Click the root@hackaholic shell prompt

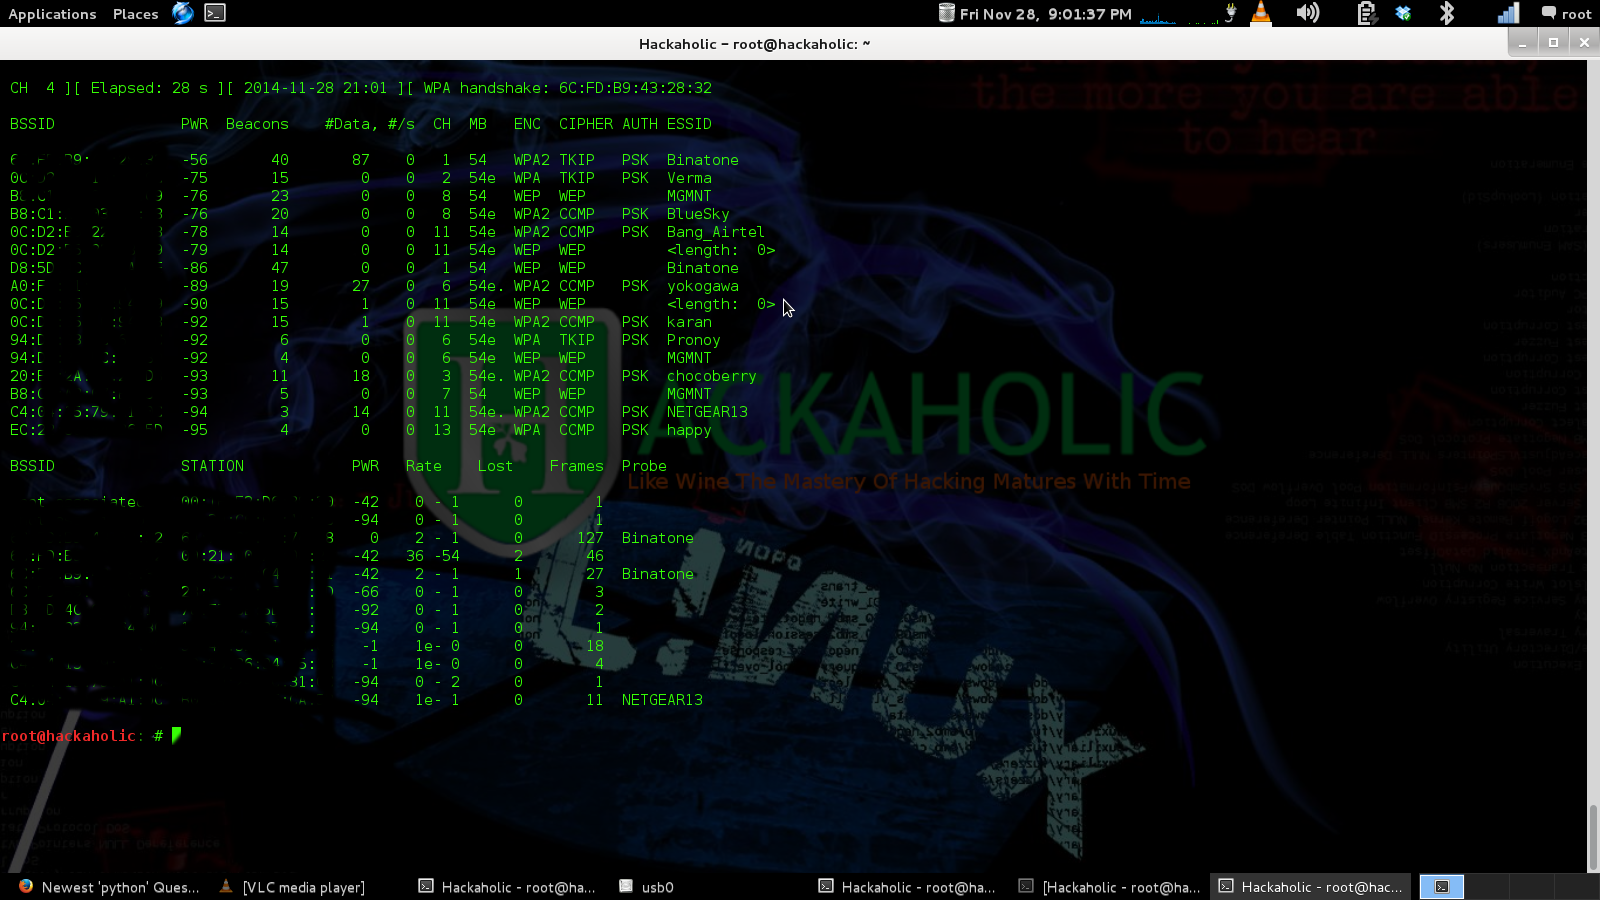[82, 736]
